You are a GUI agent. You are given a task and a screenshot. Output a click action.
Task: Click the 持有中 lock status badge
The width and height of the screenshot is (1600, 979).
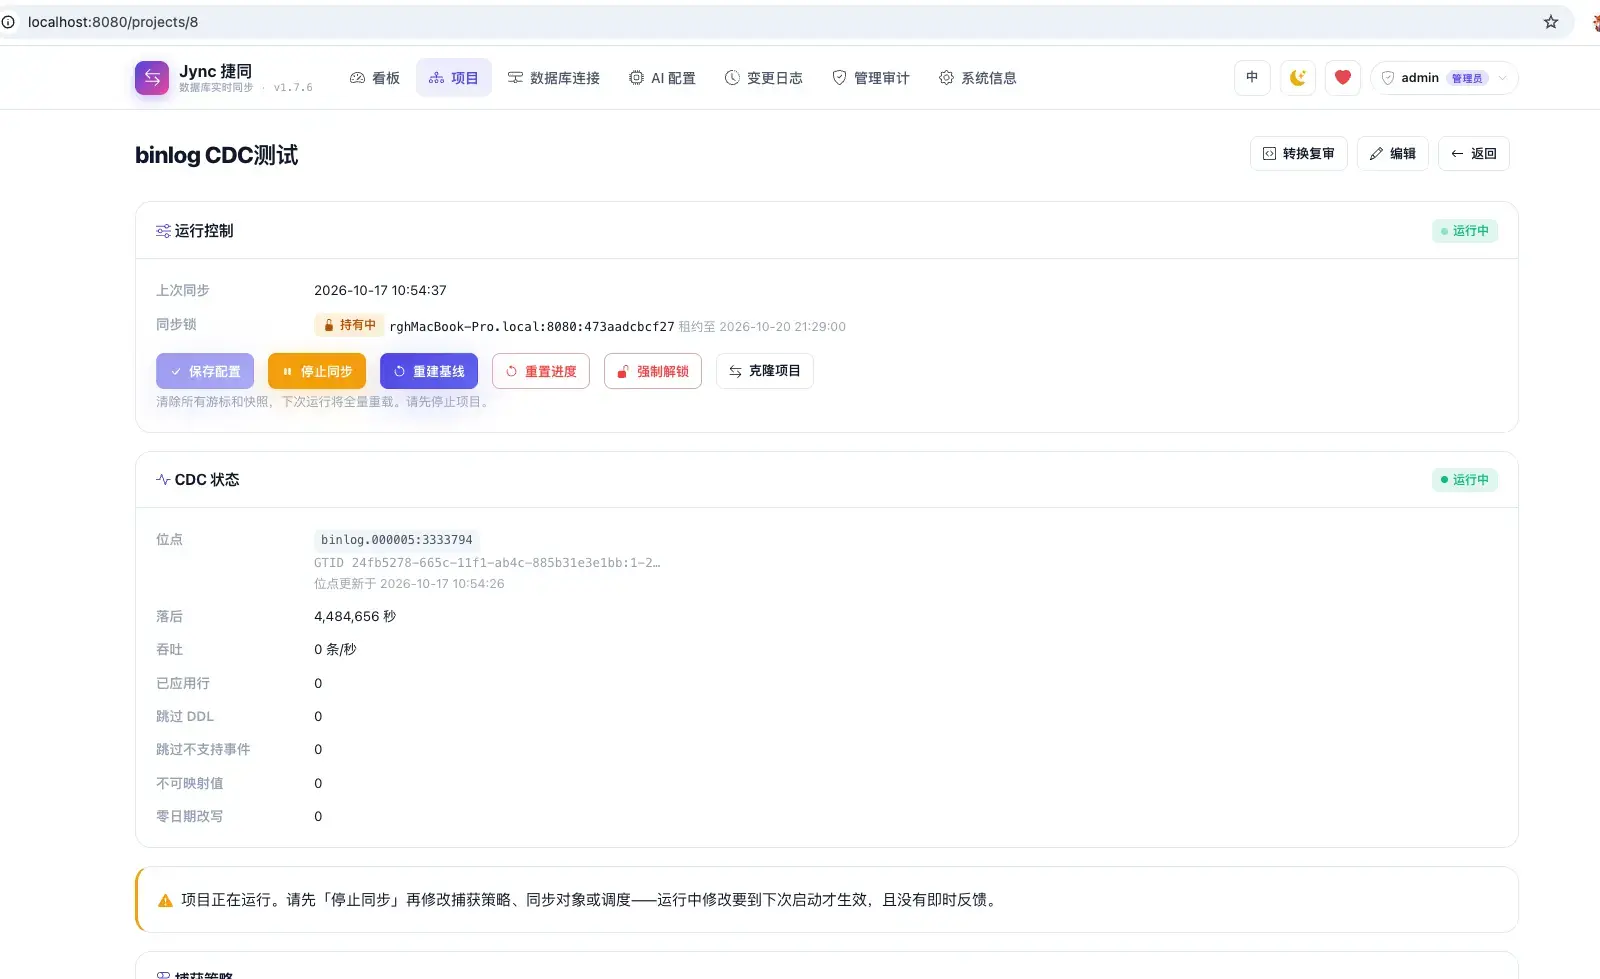coord(349,325)
